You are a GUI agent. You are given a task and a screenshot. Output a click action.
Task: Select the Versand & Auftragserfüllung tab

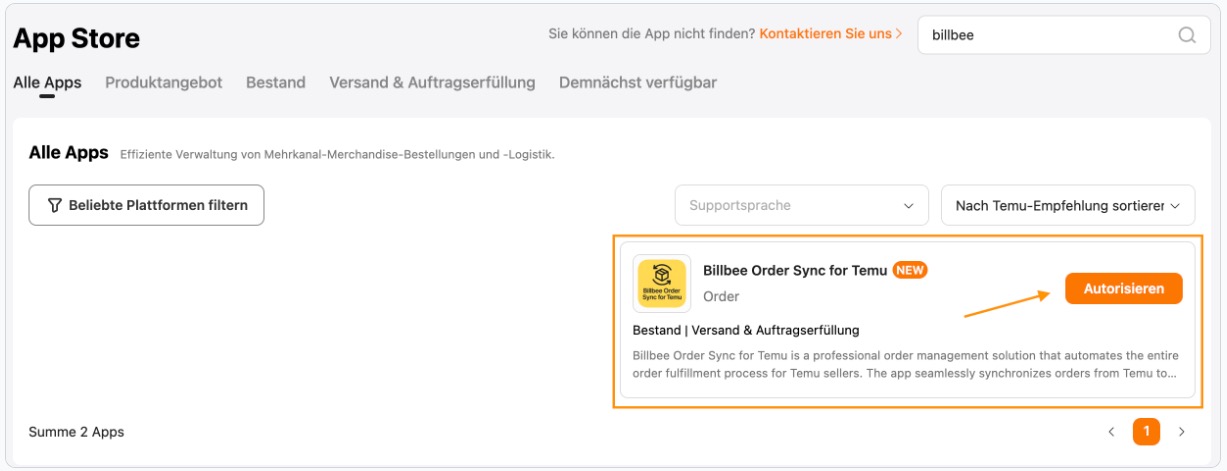click(x=432, y=83)
